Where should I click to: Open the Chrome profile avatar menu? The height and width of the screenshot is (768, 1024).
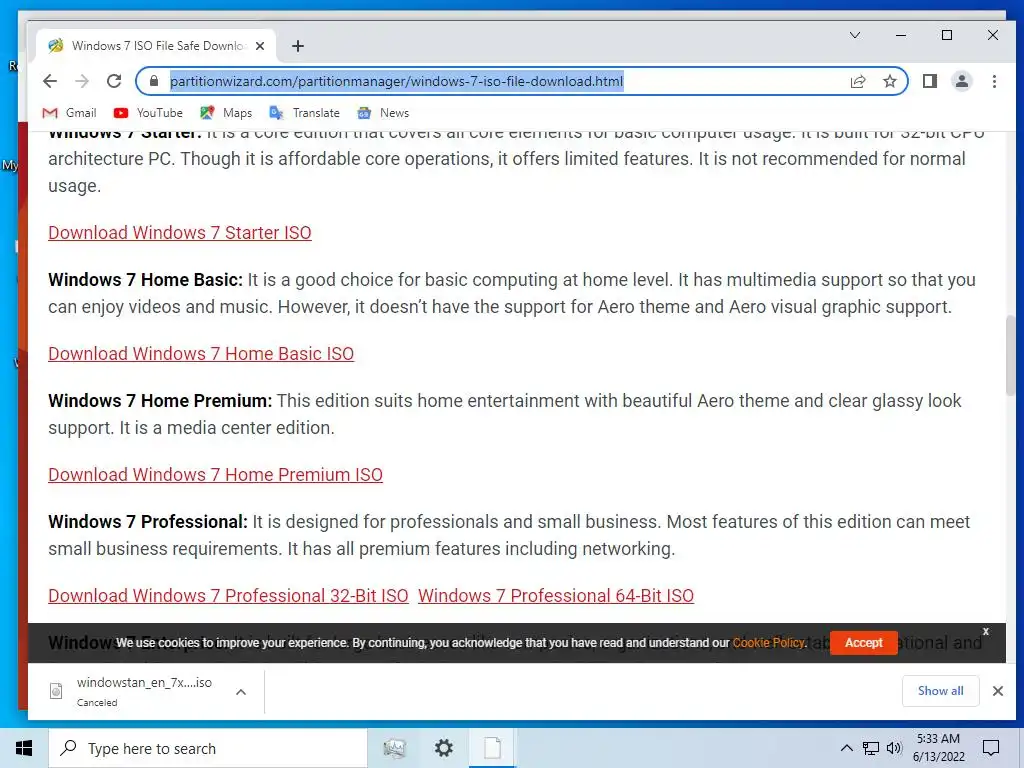pos(962,81)
